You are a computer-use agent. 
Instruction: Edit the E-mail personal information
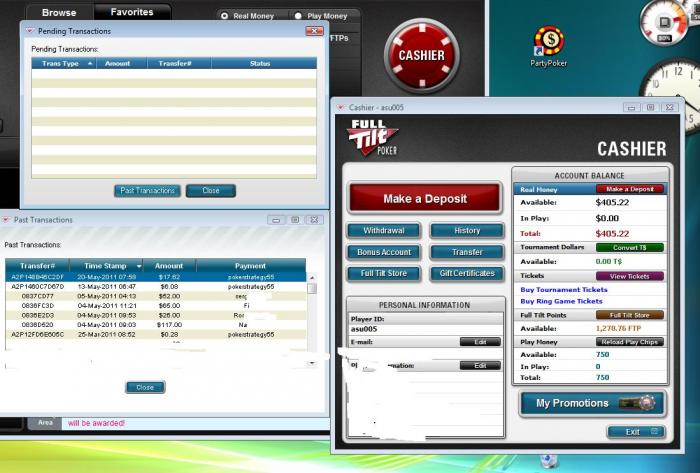(480, 342)
